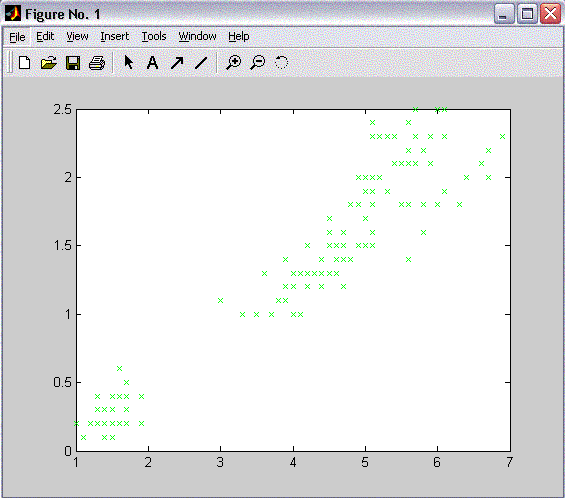The height and width of the screenshot is (498, 565).
Task: Expand the Tools menu
Action: pos(154,36)
